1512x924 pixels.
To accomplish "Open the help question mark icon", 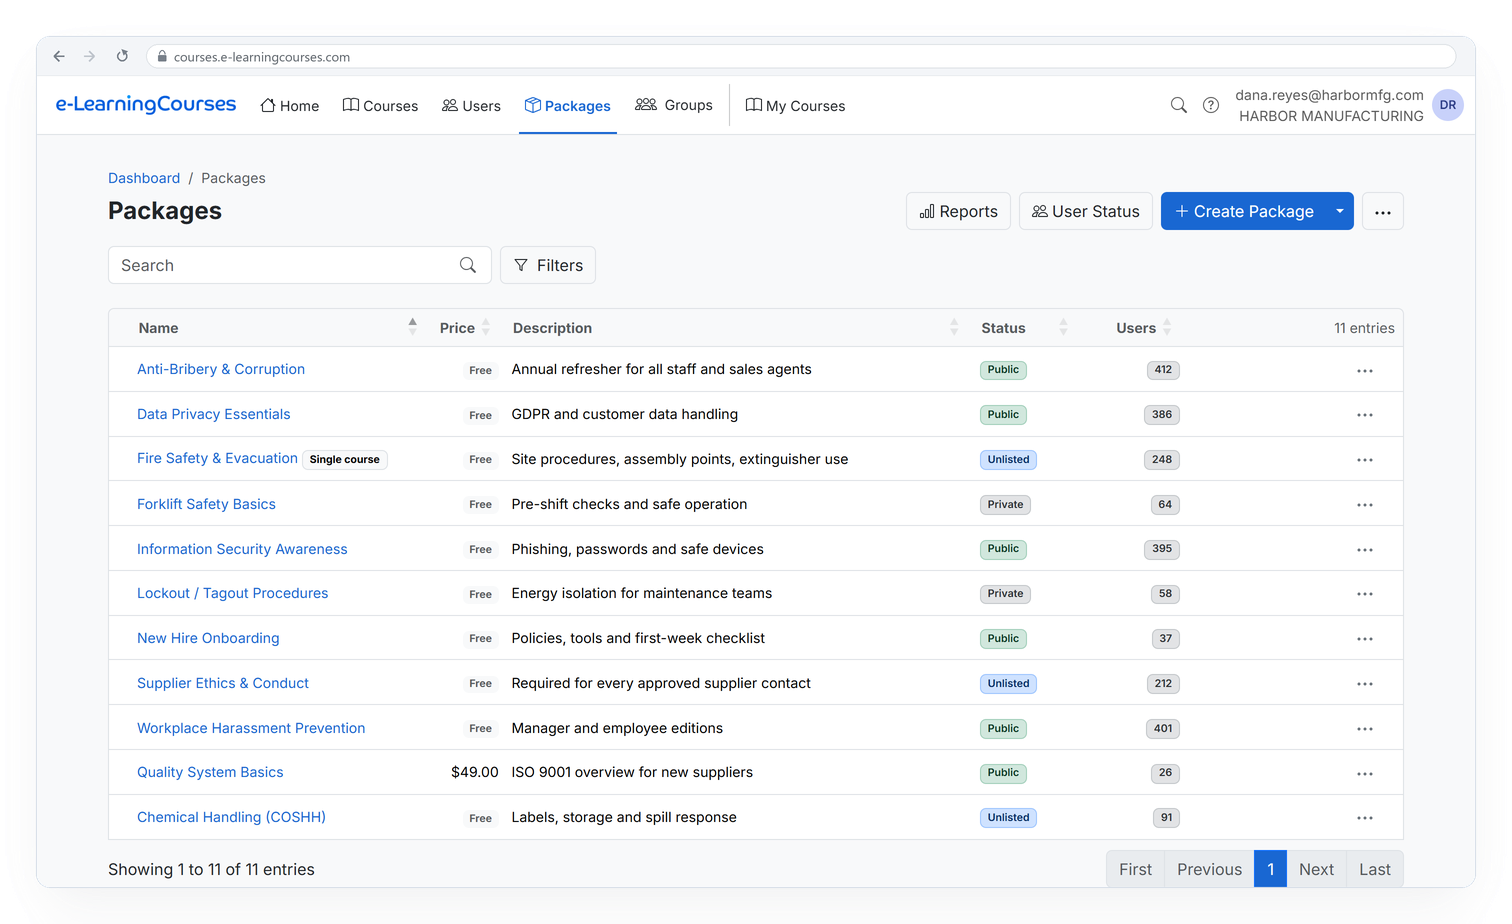I will (1211, 105).
